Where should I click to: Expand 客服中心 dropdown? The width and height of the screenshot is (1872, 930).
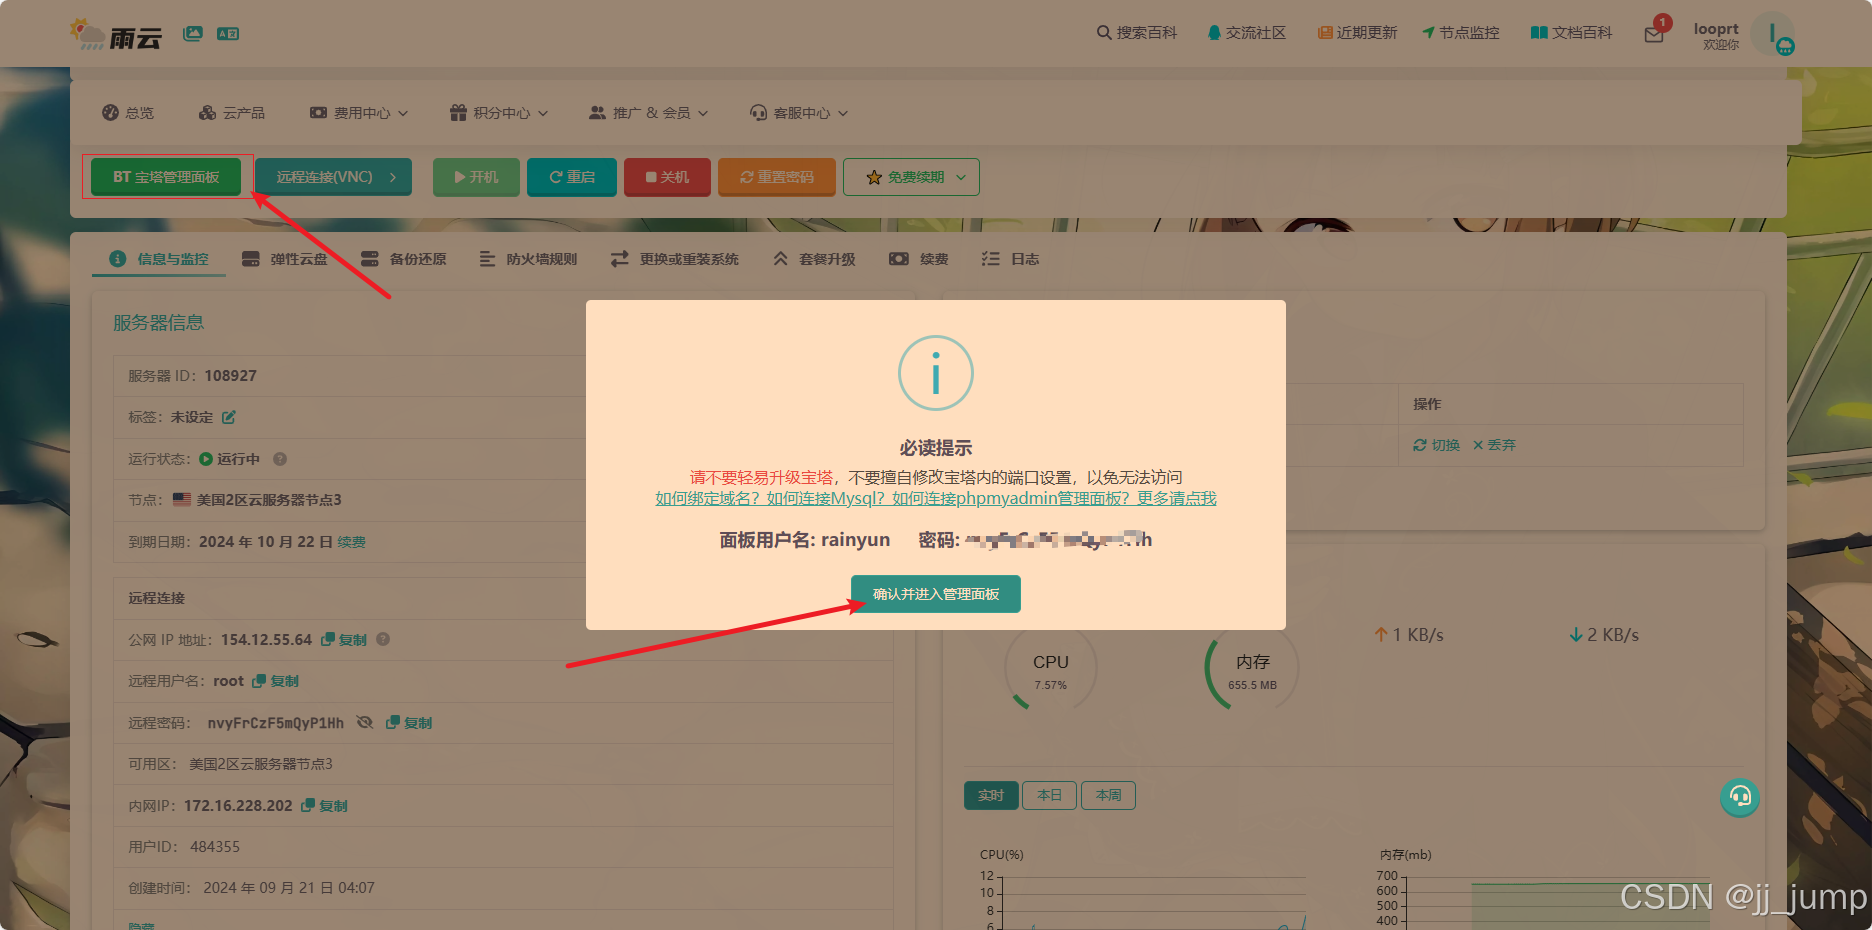point(799,113)
